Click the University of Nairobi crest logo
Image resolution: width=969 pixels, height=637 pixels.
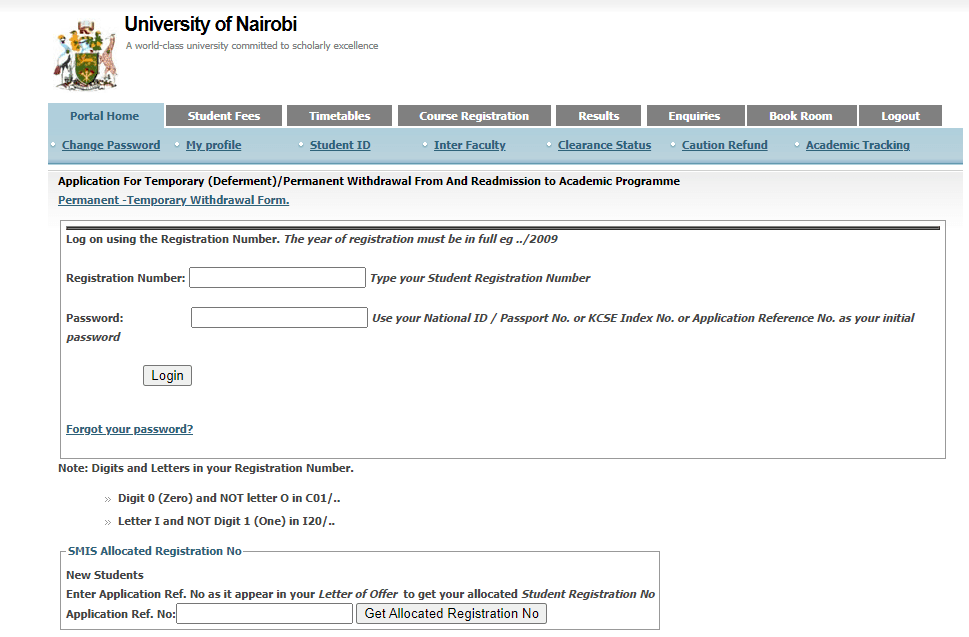(x=85, y=56)
